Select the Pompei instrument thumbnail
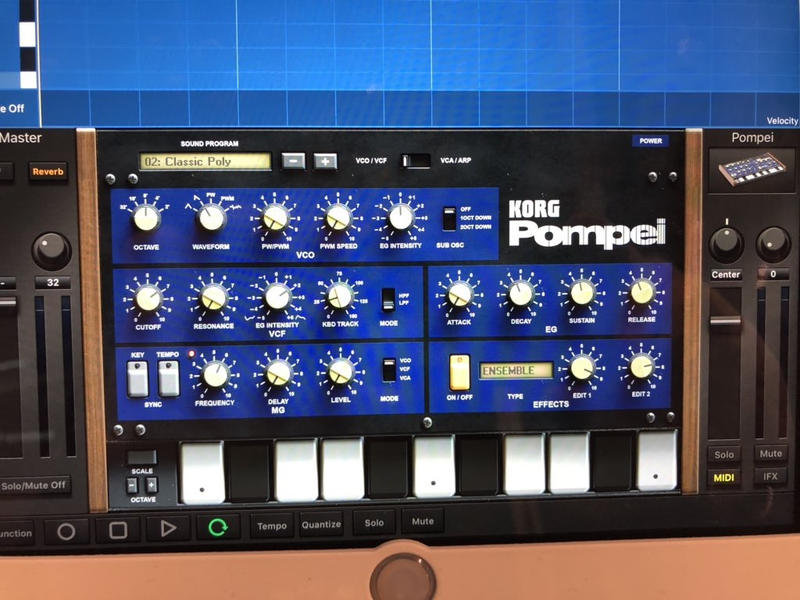The width and height of the screenshot is (800, 600). [x=752, y=170]
